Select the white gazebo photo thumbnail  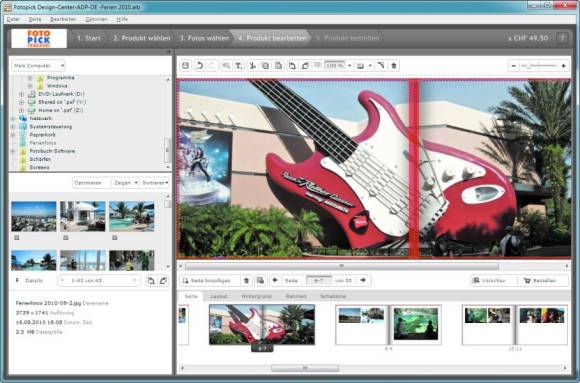point(83,216)
